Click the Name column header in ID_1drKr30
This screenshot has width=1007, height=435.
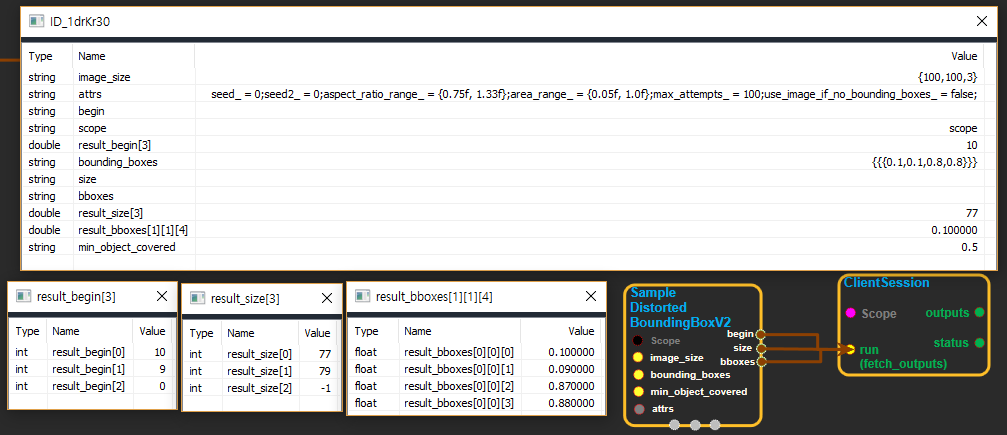[x=92, y=57]
